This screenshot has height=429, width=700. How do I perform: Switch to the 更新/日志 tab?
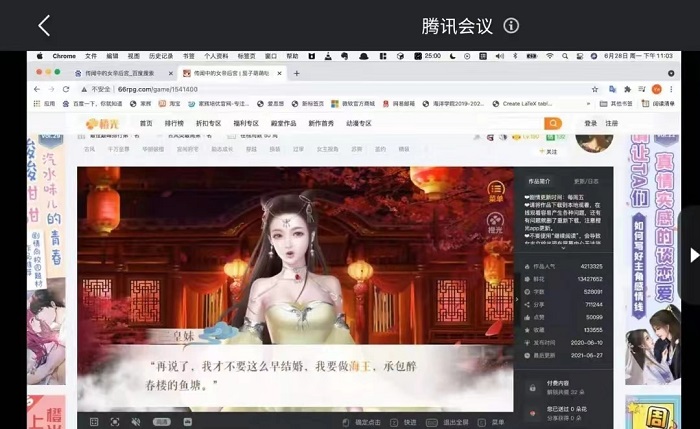tap(586, 181)
